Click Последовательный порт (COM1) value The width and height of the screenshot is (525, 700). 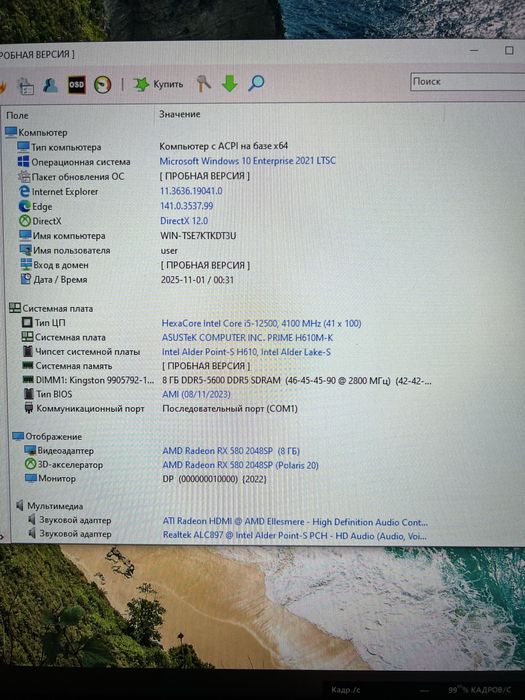pyautogui.click(x=229, y=408)
